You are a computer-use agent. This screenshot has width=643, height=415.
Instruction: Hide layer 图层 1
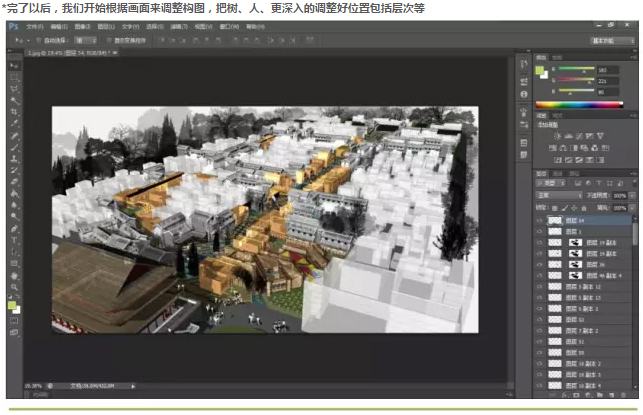click(x=540, y=231)
